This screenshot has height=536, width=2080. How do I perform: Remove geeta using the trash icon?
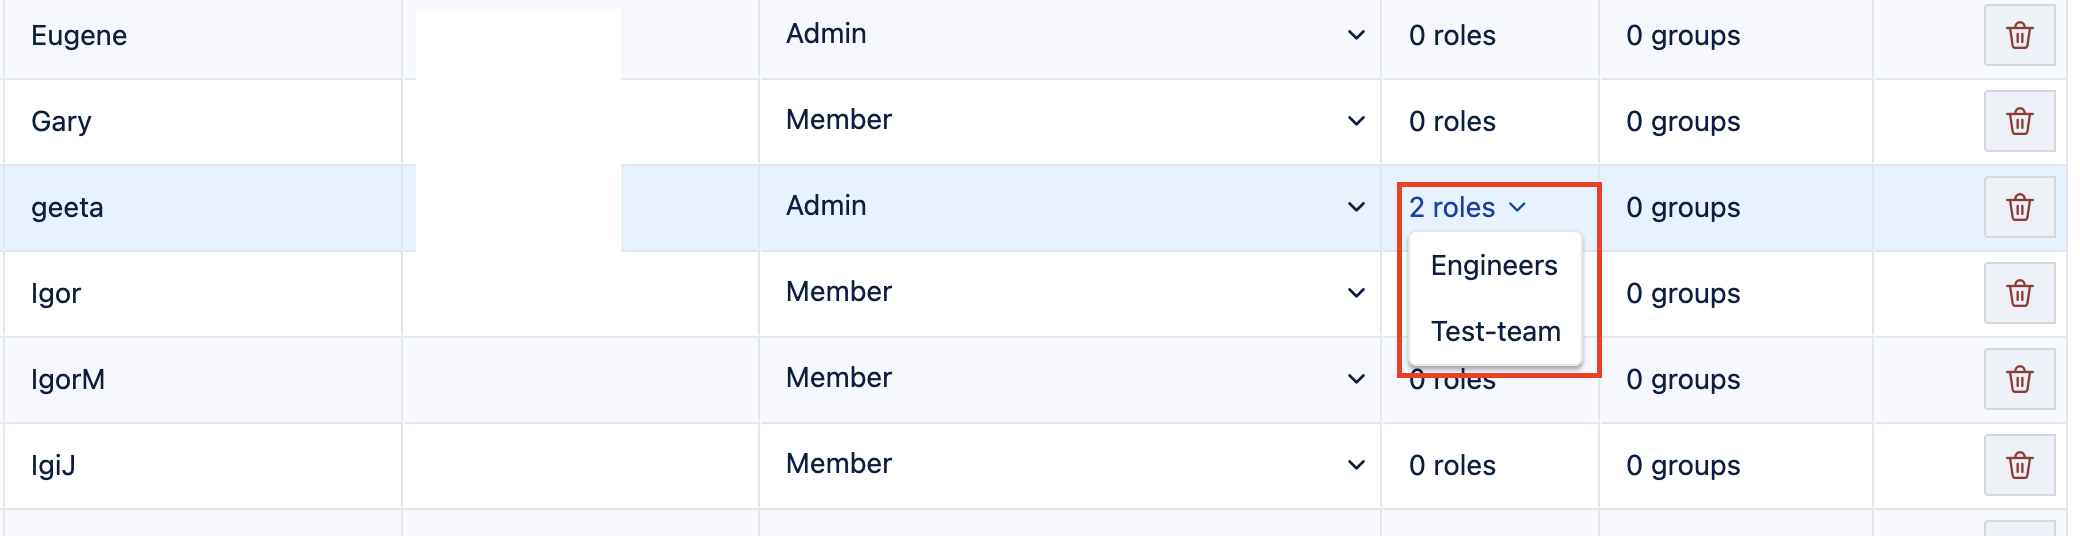pos(2019,208)
